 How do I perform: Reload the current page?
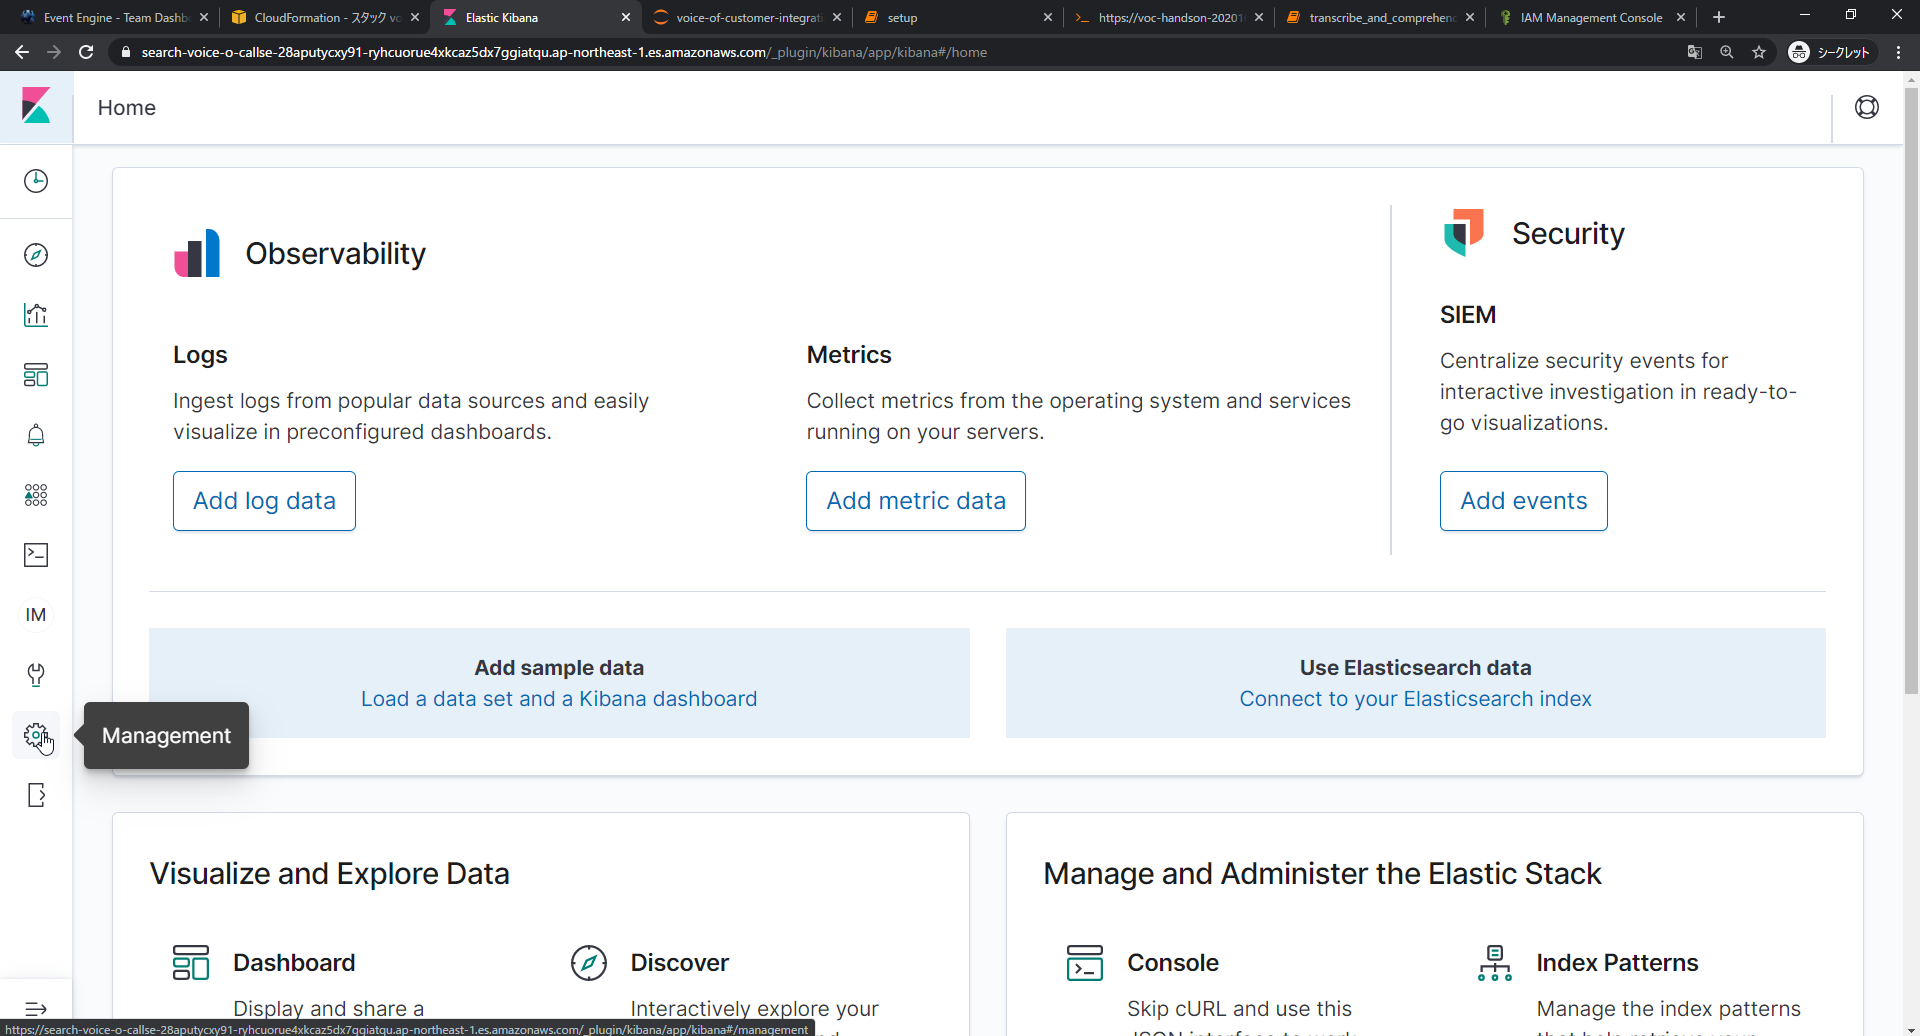tap(86, 52)
